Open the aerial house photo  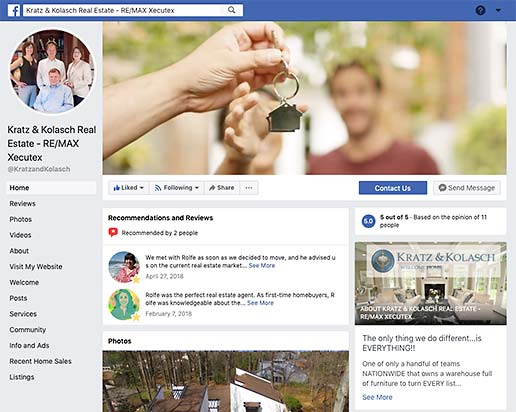(226, 381)
